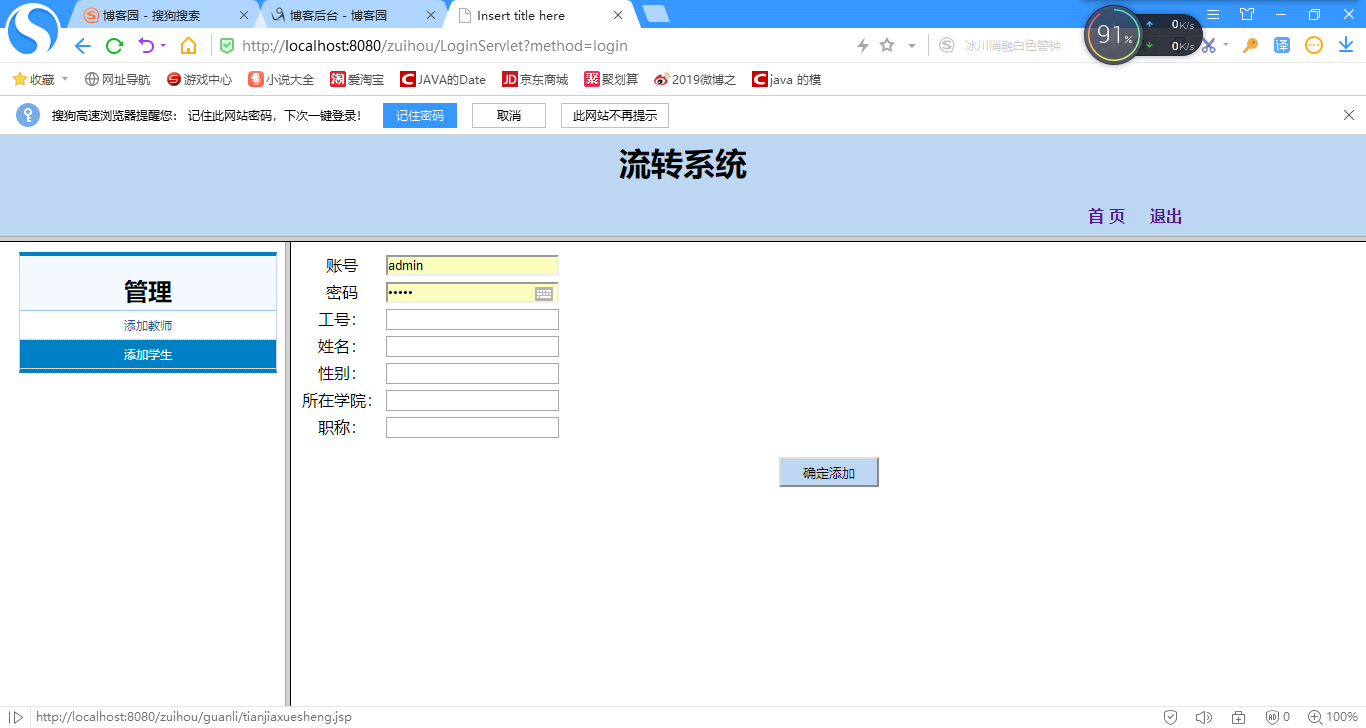Close the Insert title here tab
This screenshot has height=728, width=1366.
coord(618,15)
